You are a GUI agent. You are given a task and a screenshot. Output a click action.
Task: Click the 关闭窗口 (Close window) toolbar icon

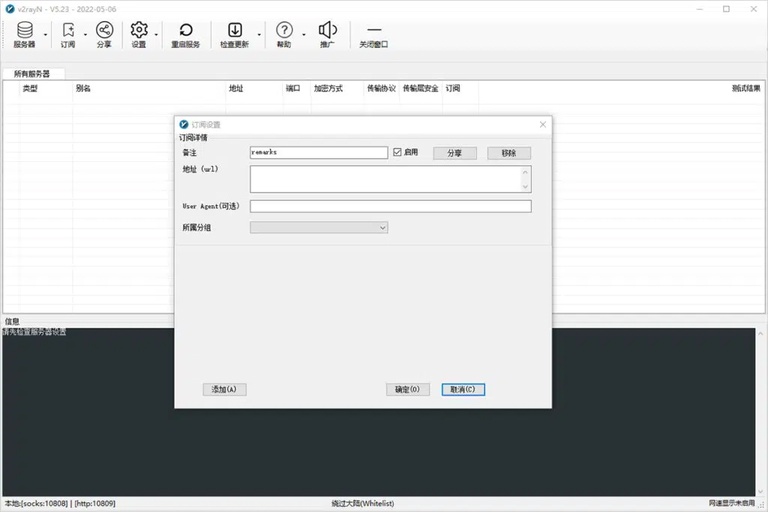point(373,34)
